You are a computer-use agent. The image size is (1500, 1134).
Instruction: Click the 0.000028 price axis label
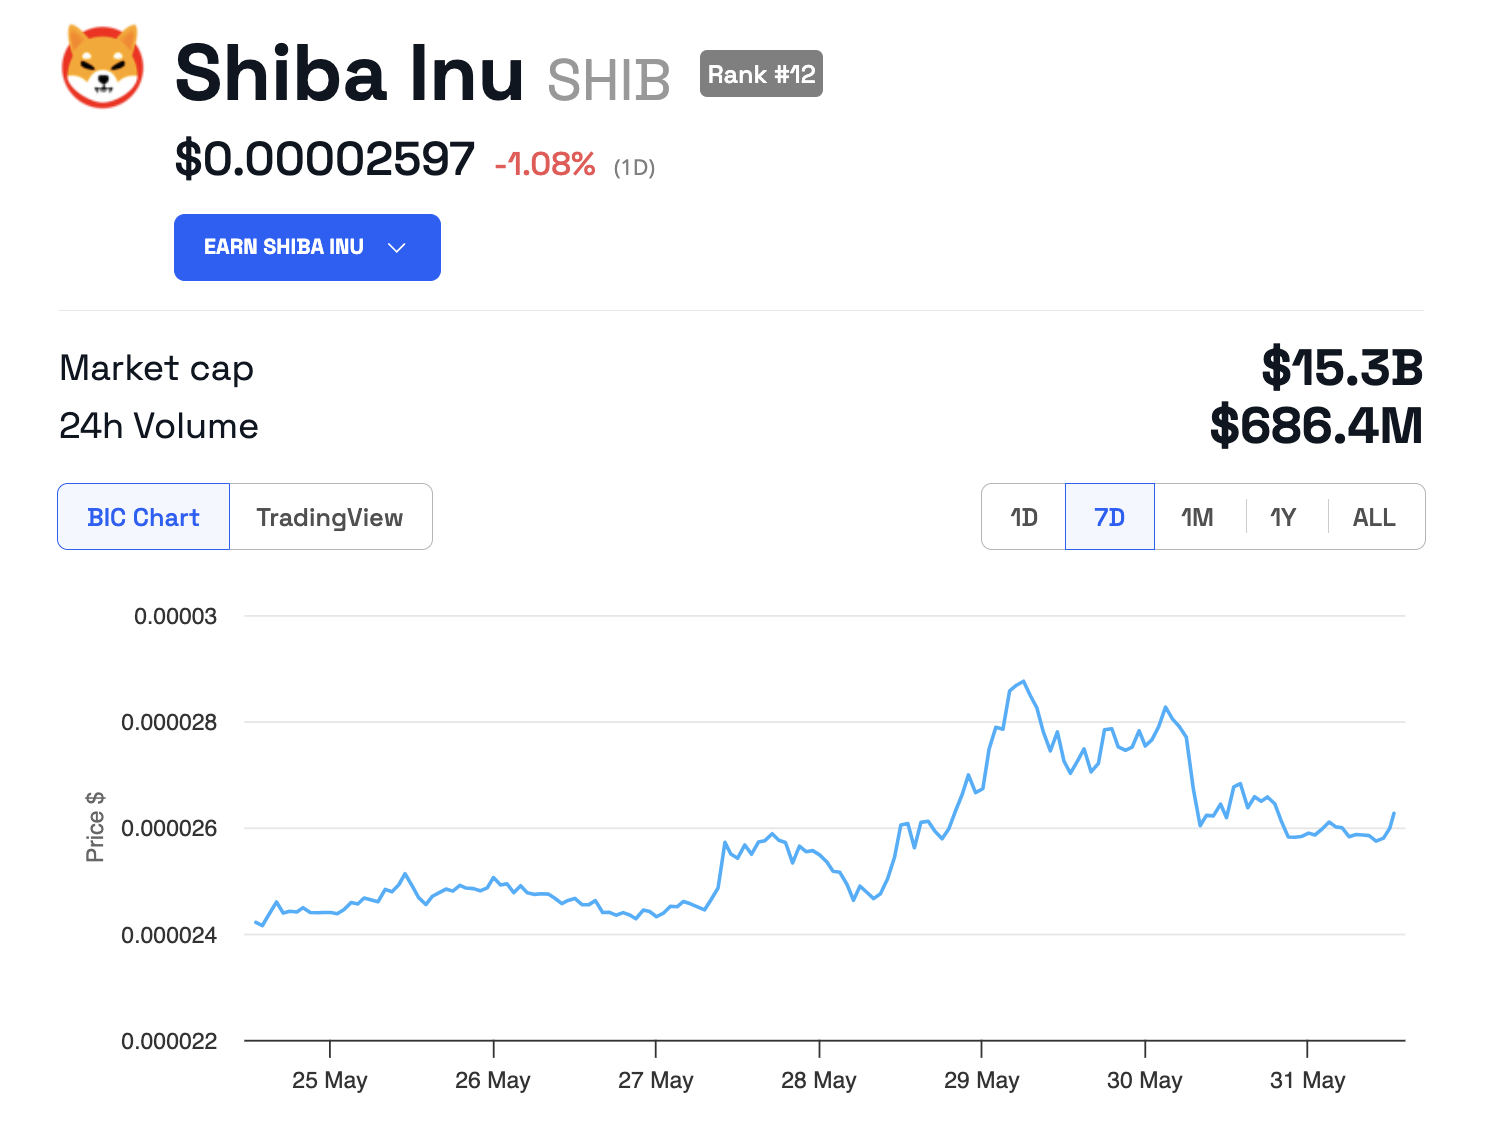coord(169,722)
